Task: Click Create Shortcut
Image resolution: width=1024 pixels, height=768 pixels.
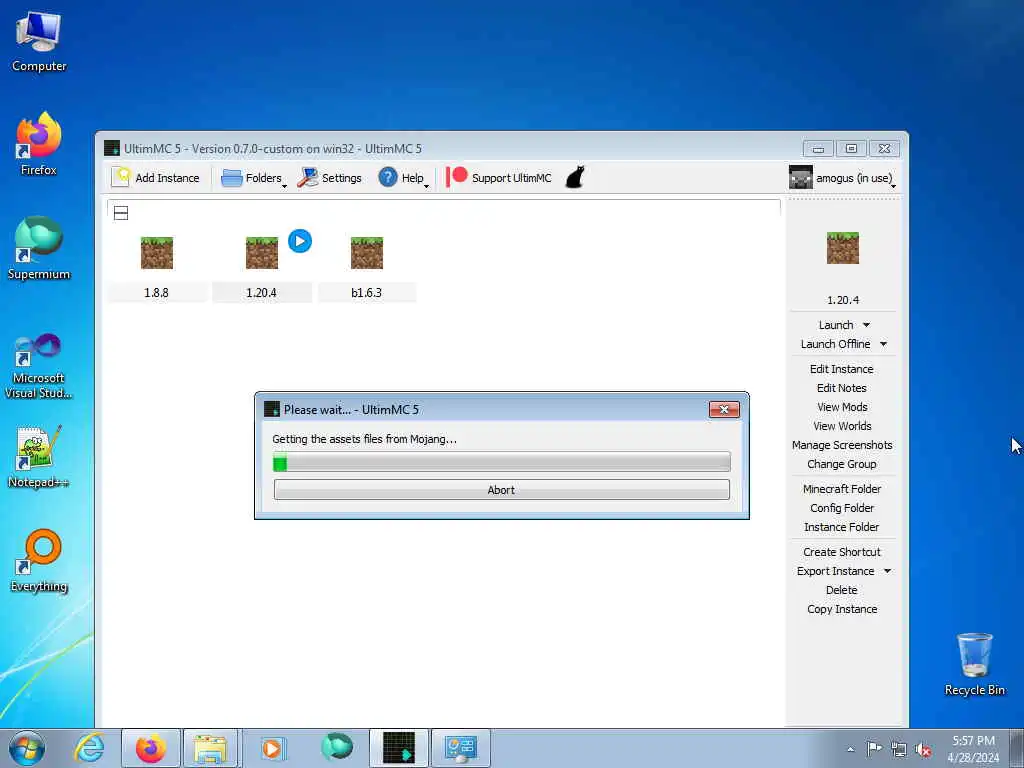Action: tap(842, 552)
